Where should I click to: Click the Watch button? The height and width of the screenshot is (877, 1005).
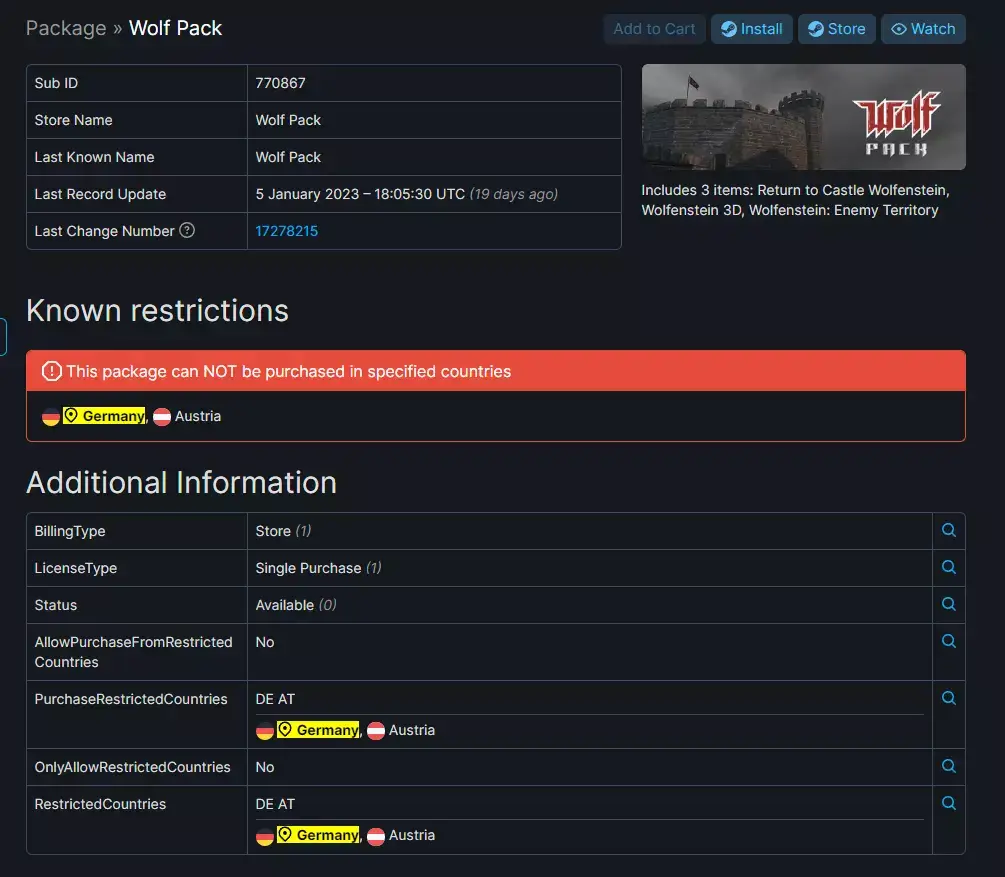pyautogui.click(x=923, y=29)
